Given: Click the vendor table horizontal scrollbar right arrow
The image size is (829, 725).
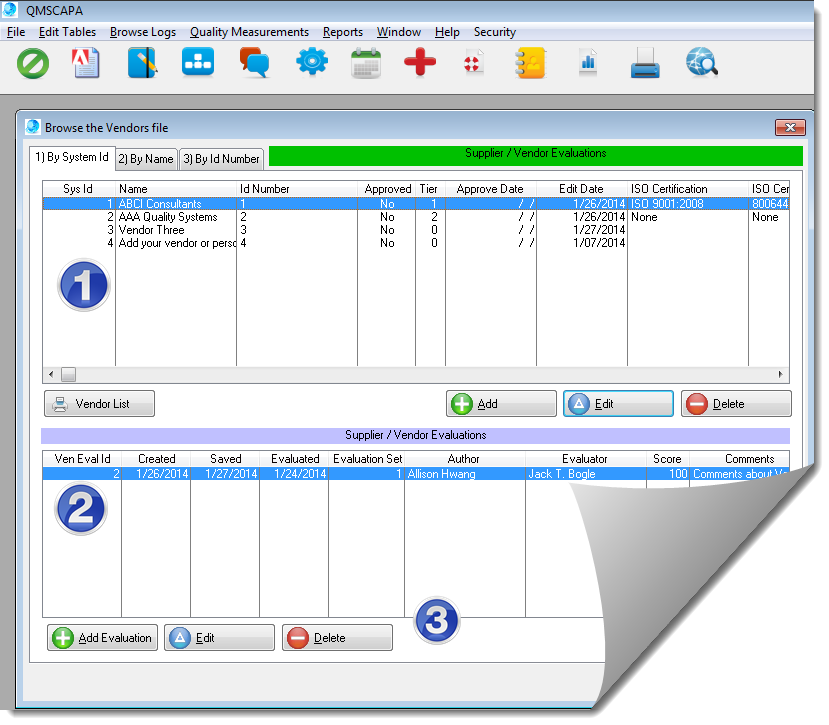Looking at the screenshot, I should 782,374.
